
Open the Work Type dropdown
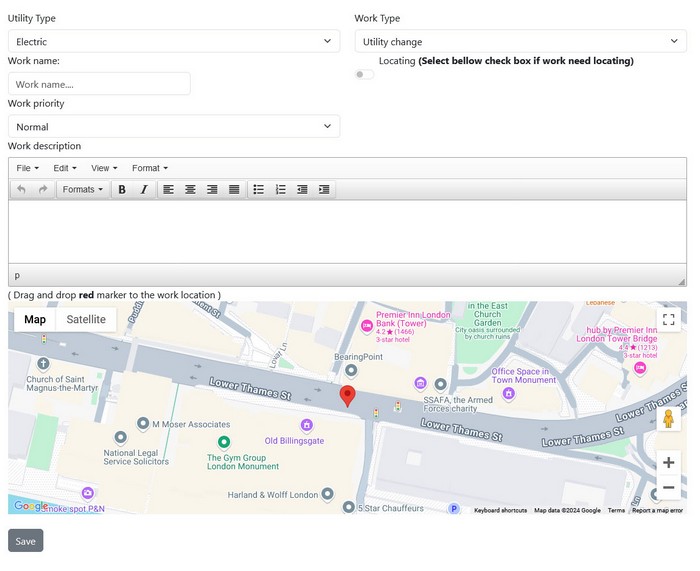[521, 42]
